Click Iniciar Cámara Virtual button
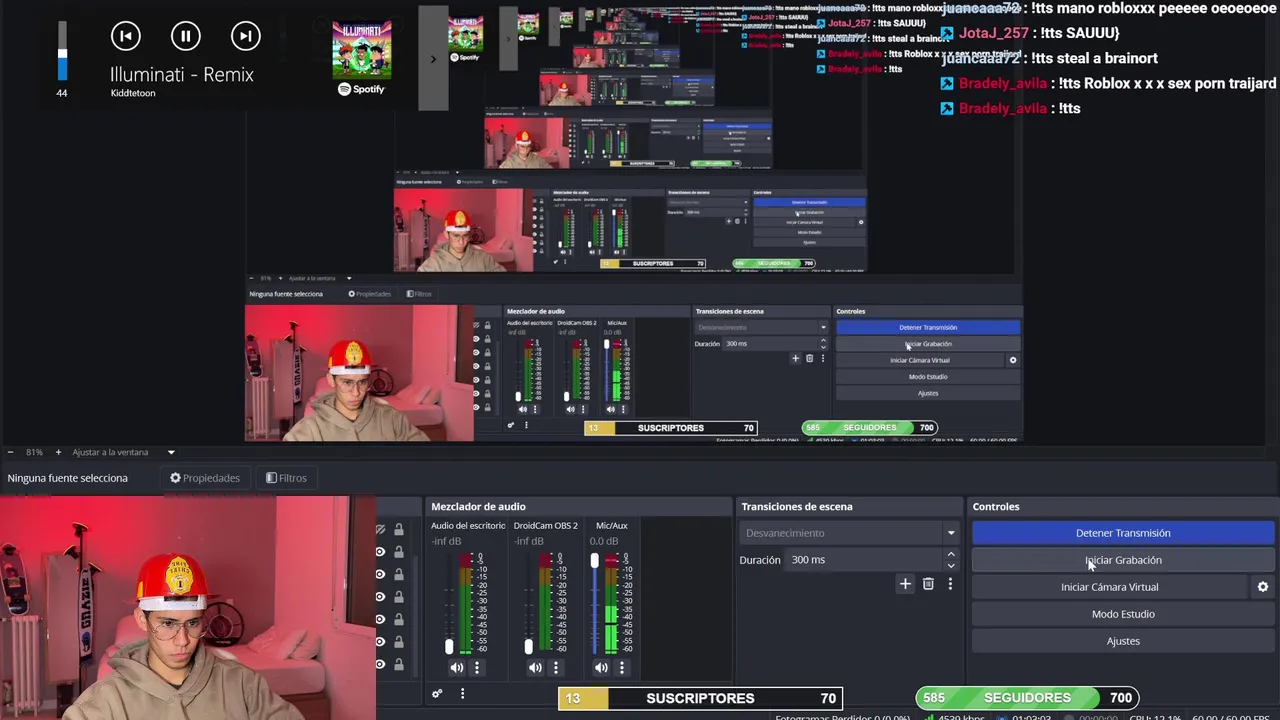1280x720 pixels. (1109, 587)
